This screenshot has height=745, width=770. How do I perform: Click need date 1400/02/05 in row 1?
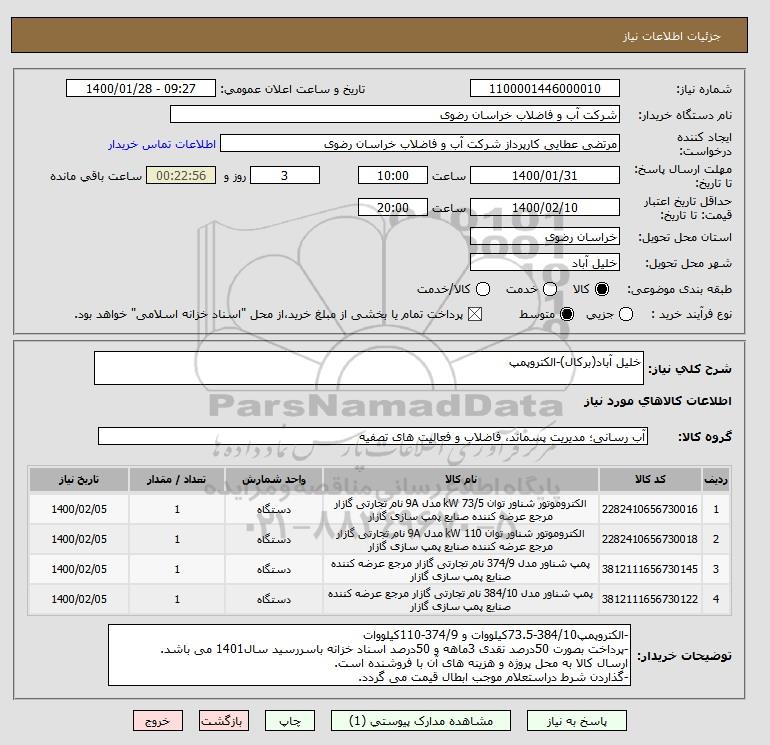[79, 509]
